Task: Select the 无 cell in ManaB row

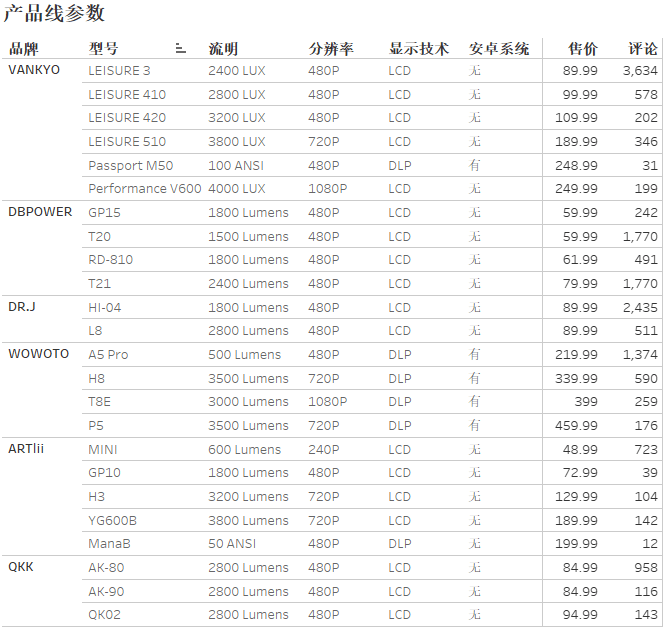Action: 474,543
